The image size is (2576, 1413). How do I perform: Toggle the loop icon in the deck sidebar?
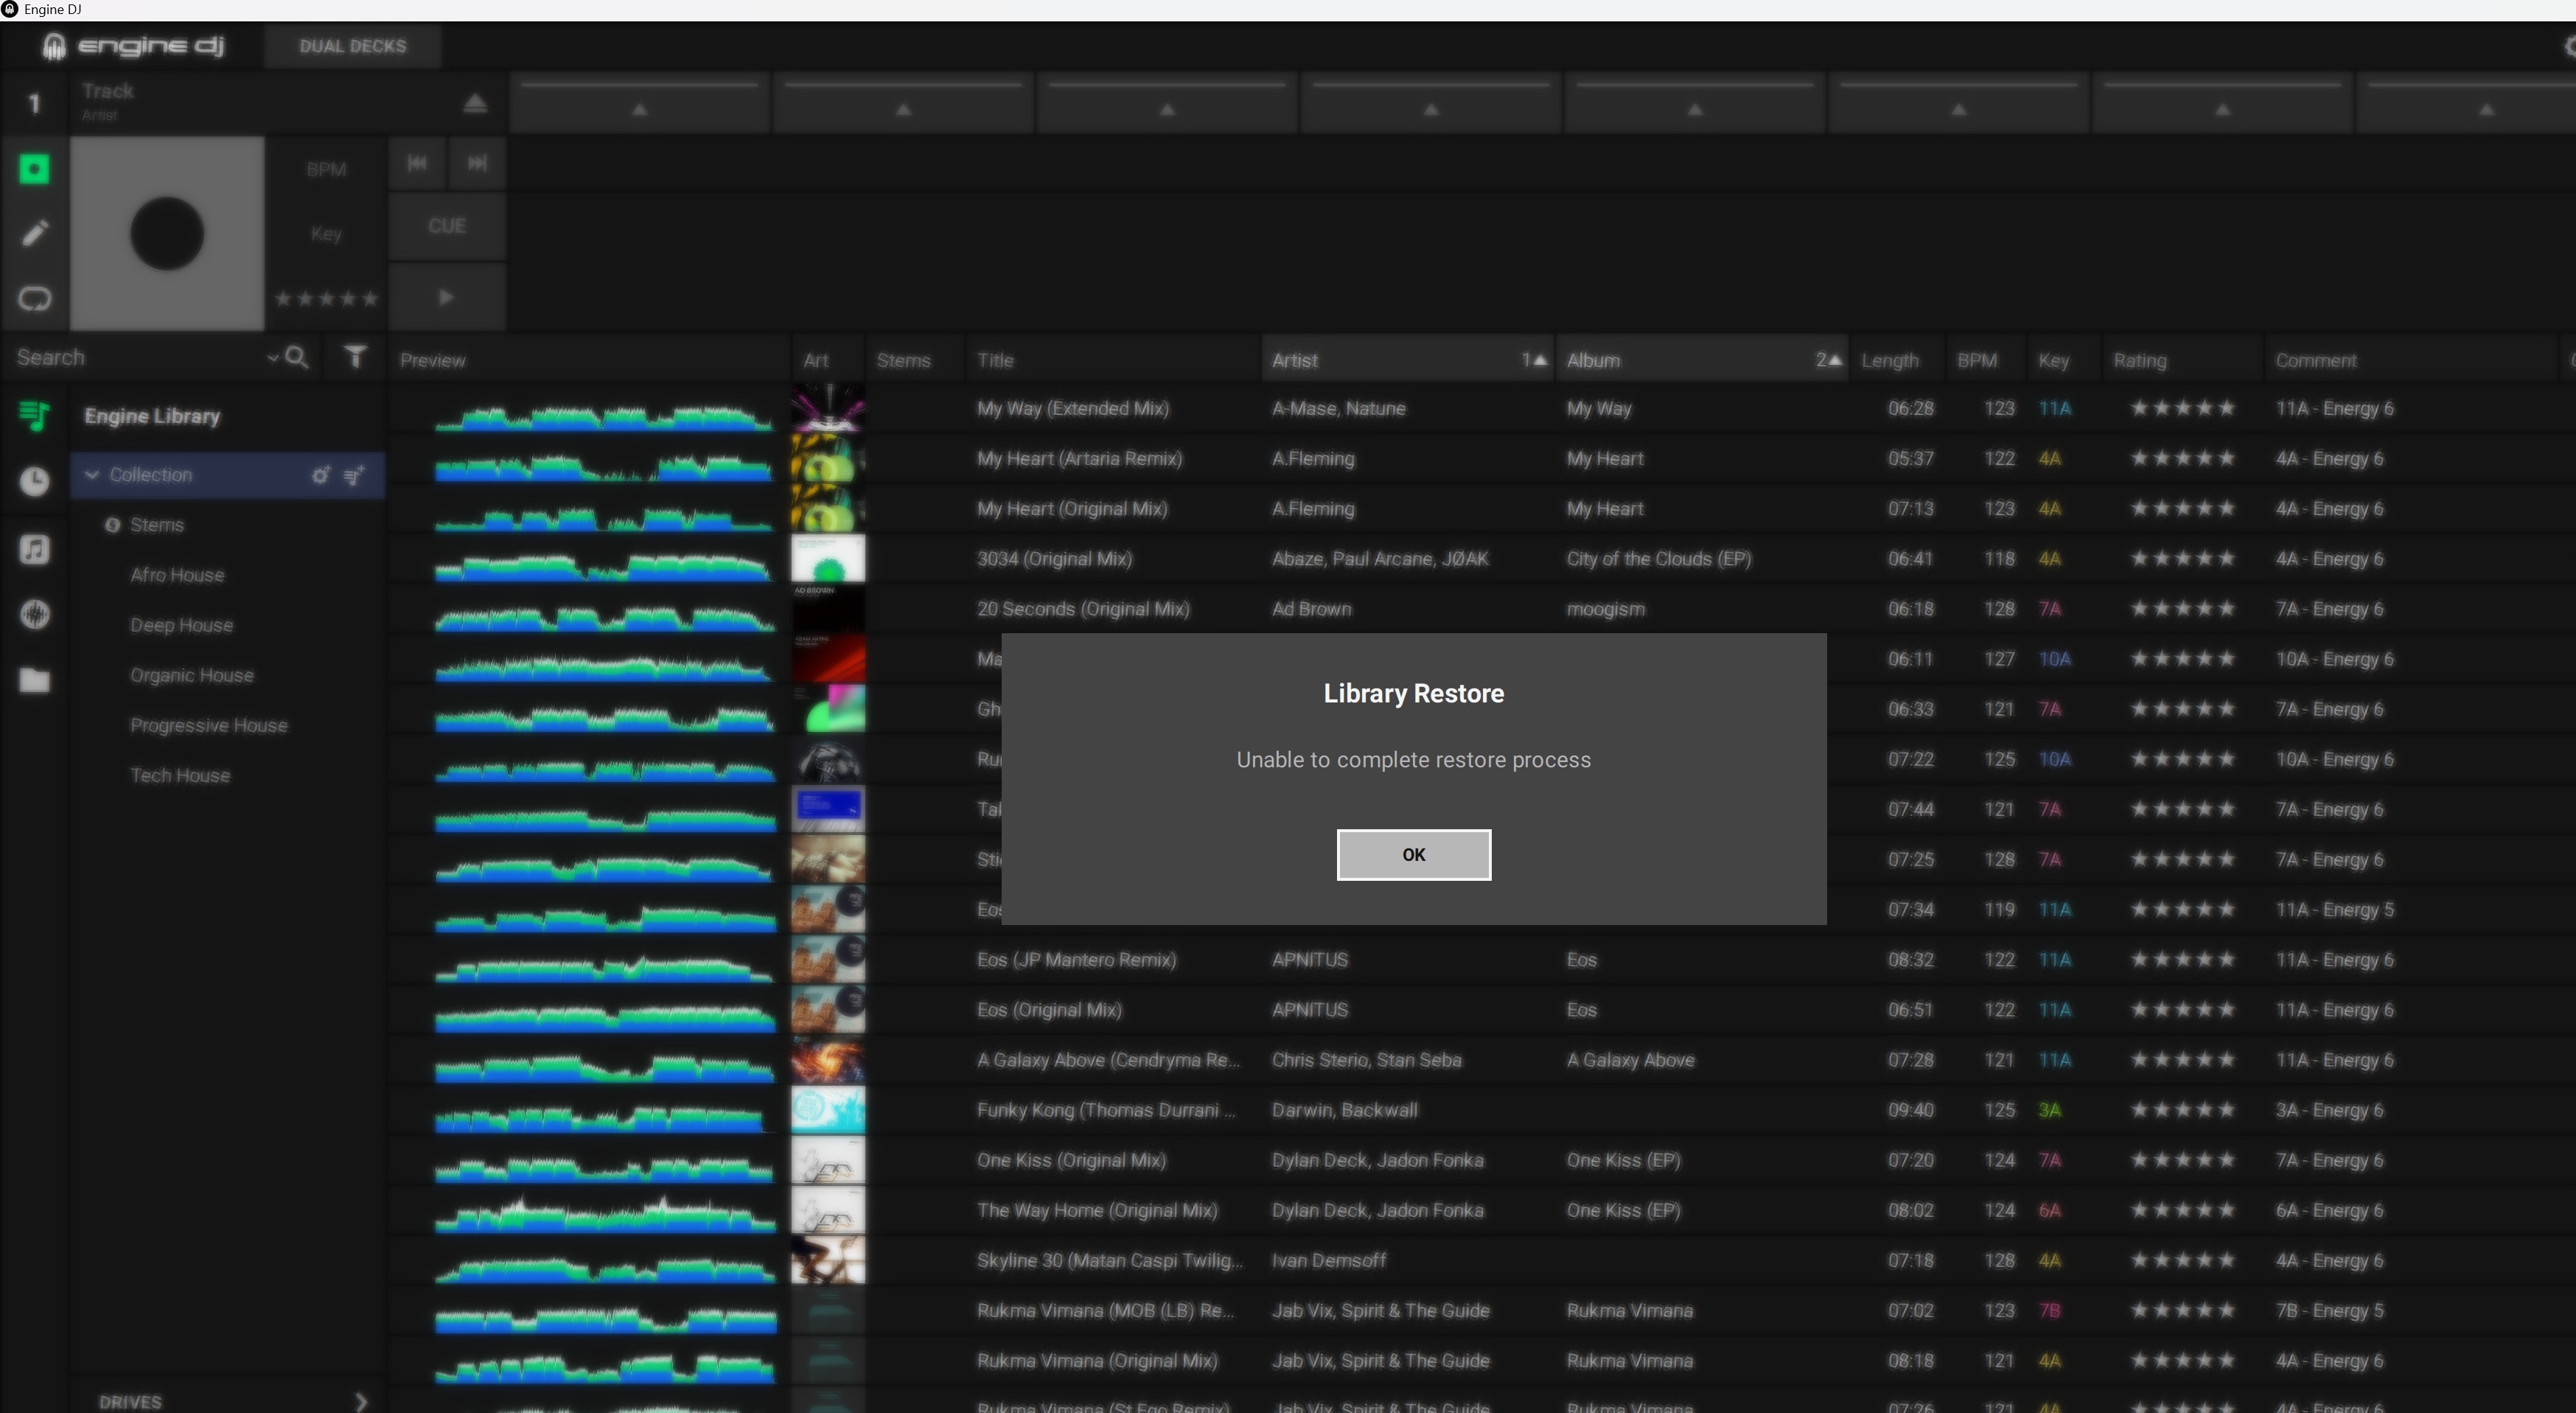34,298
